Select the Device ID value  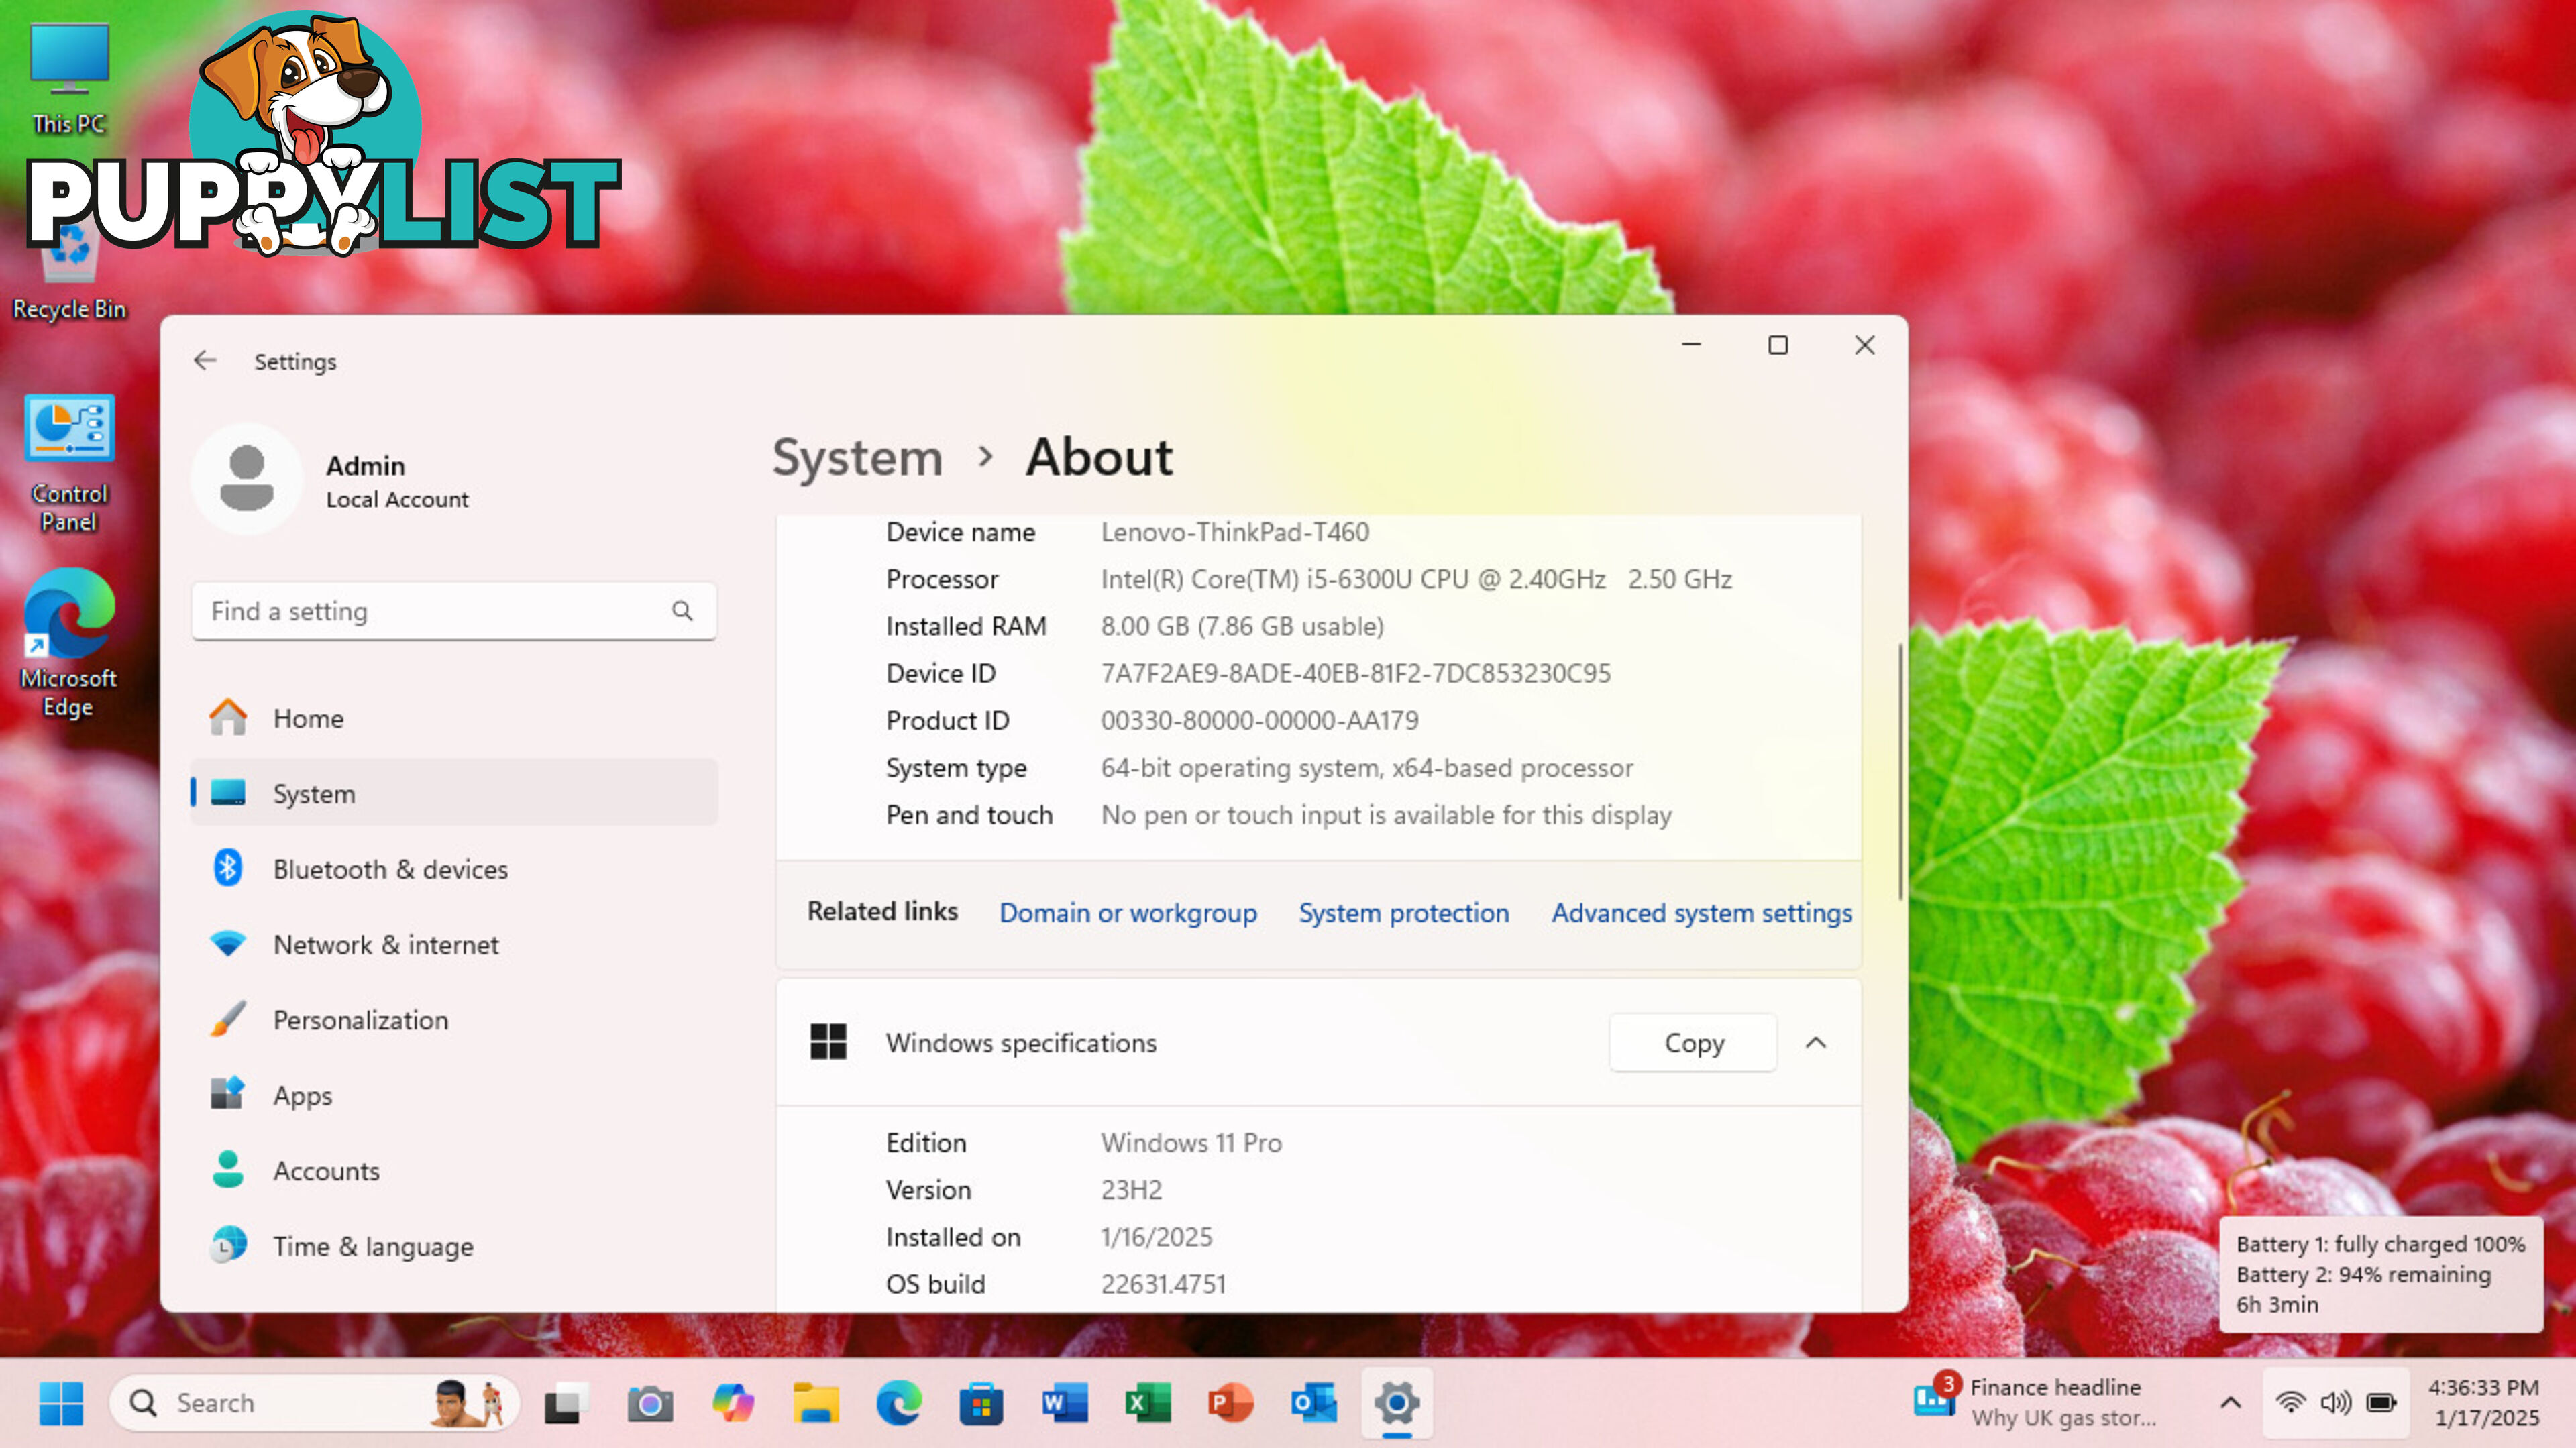1356,674
